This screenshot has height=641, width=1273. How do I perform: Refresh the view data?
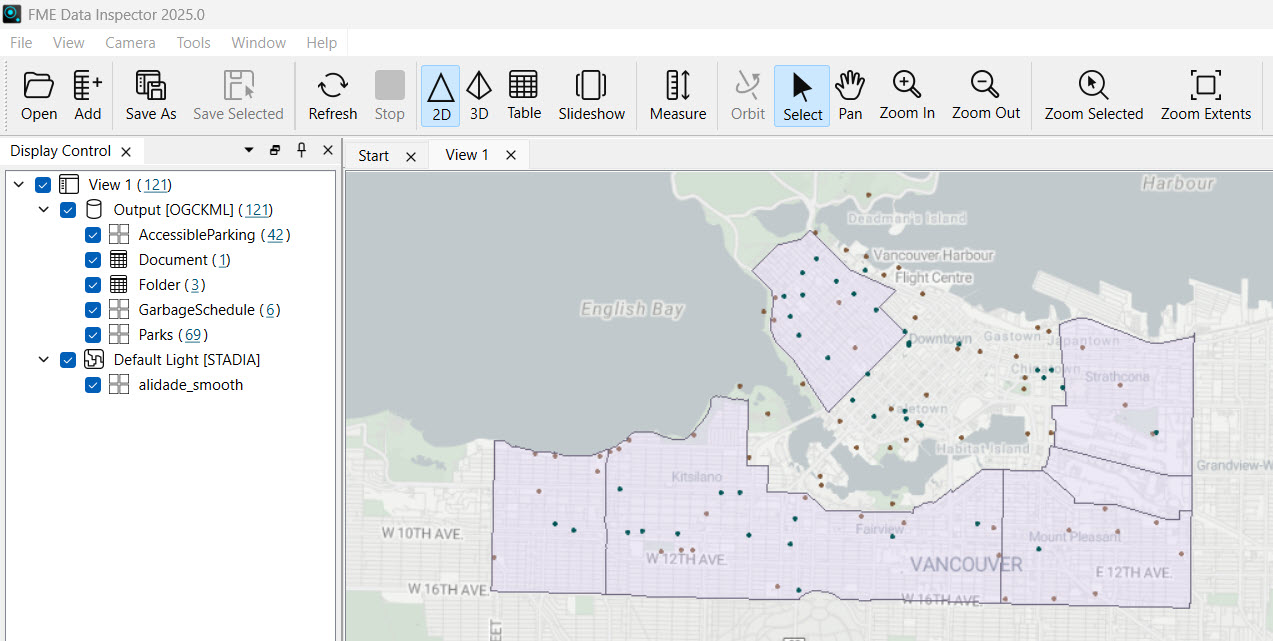click(332, 86)
